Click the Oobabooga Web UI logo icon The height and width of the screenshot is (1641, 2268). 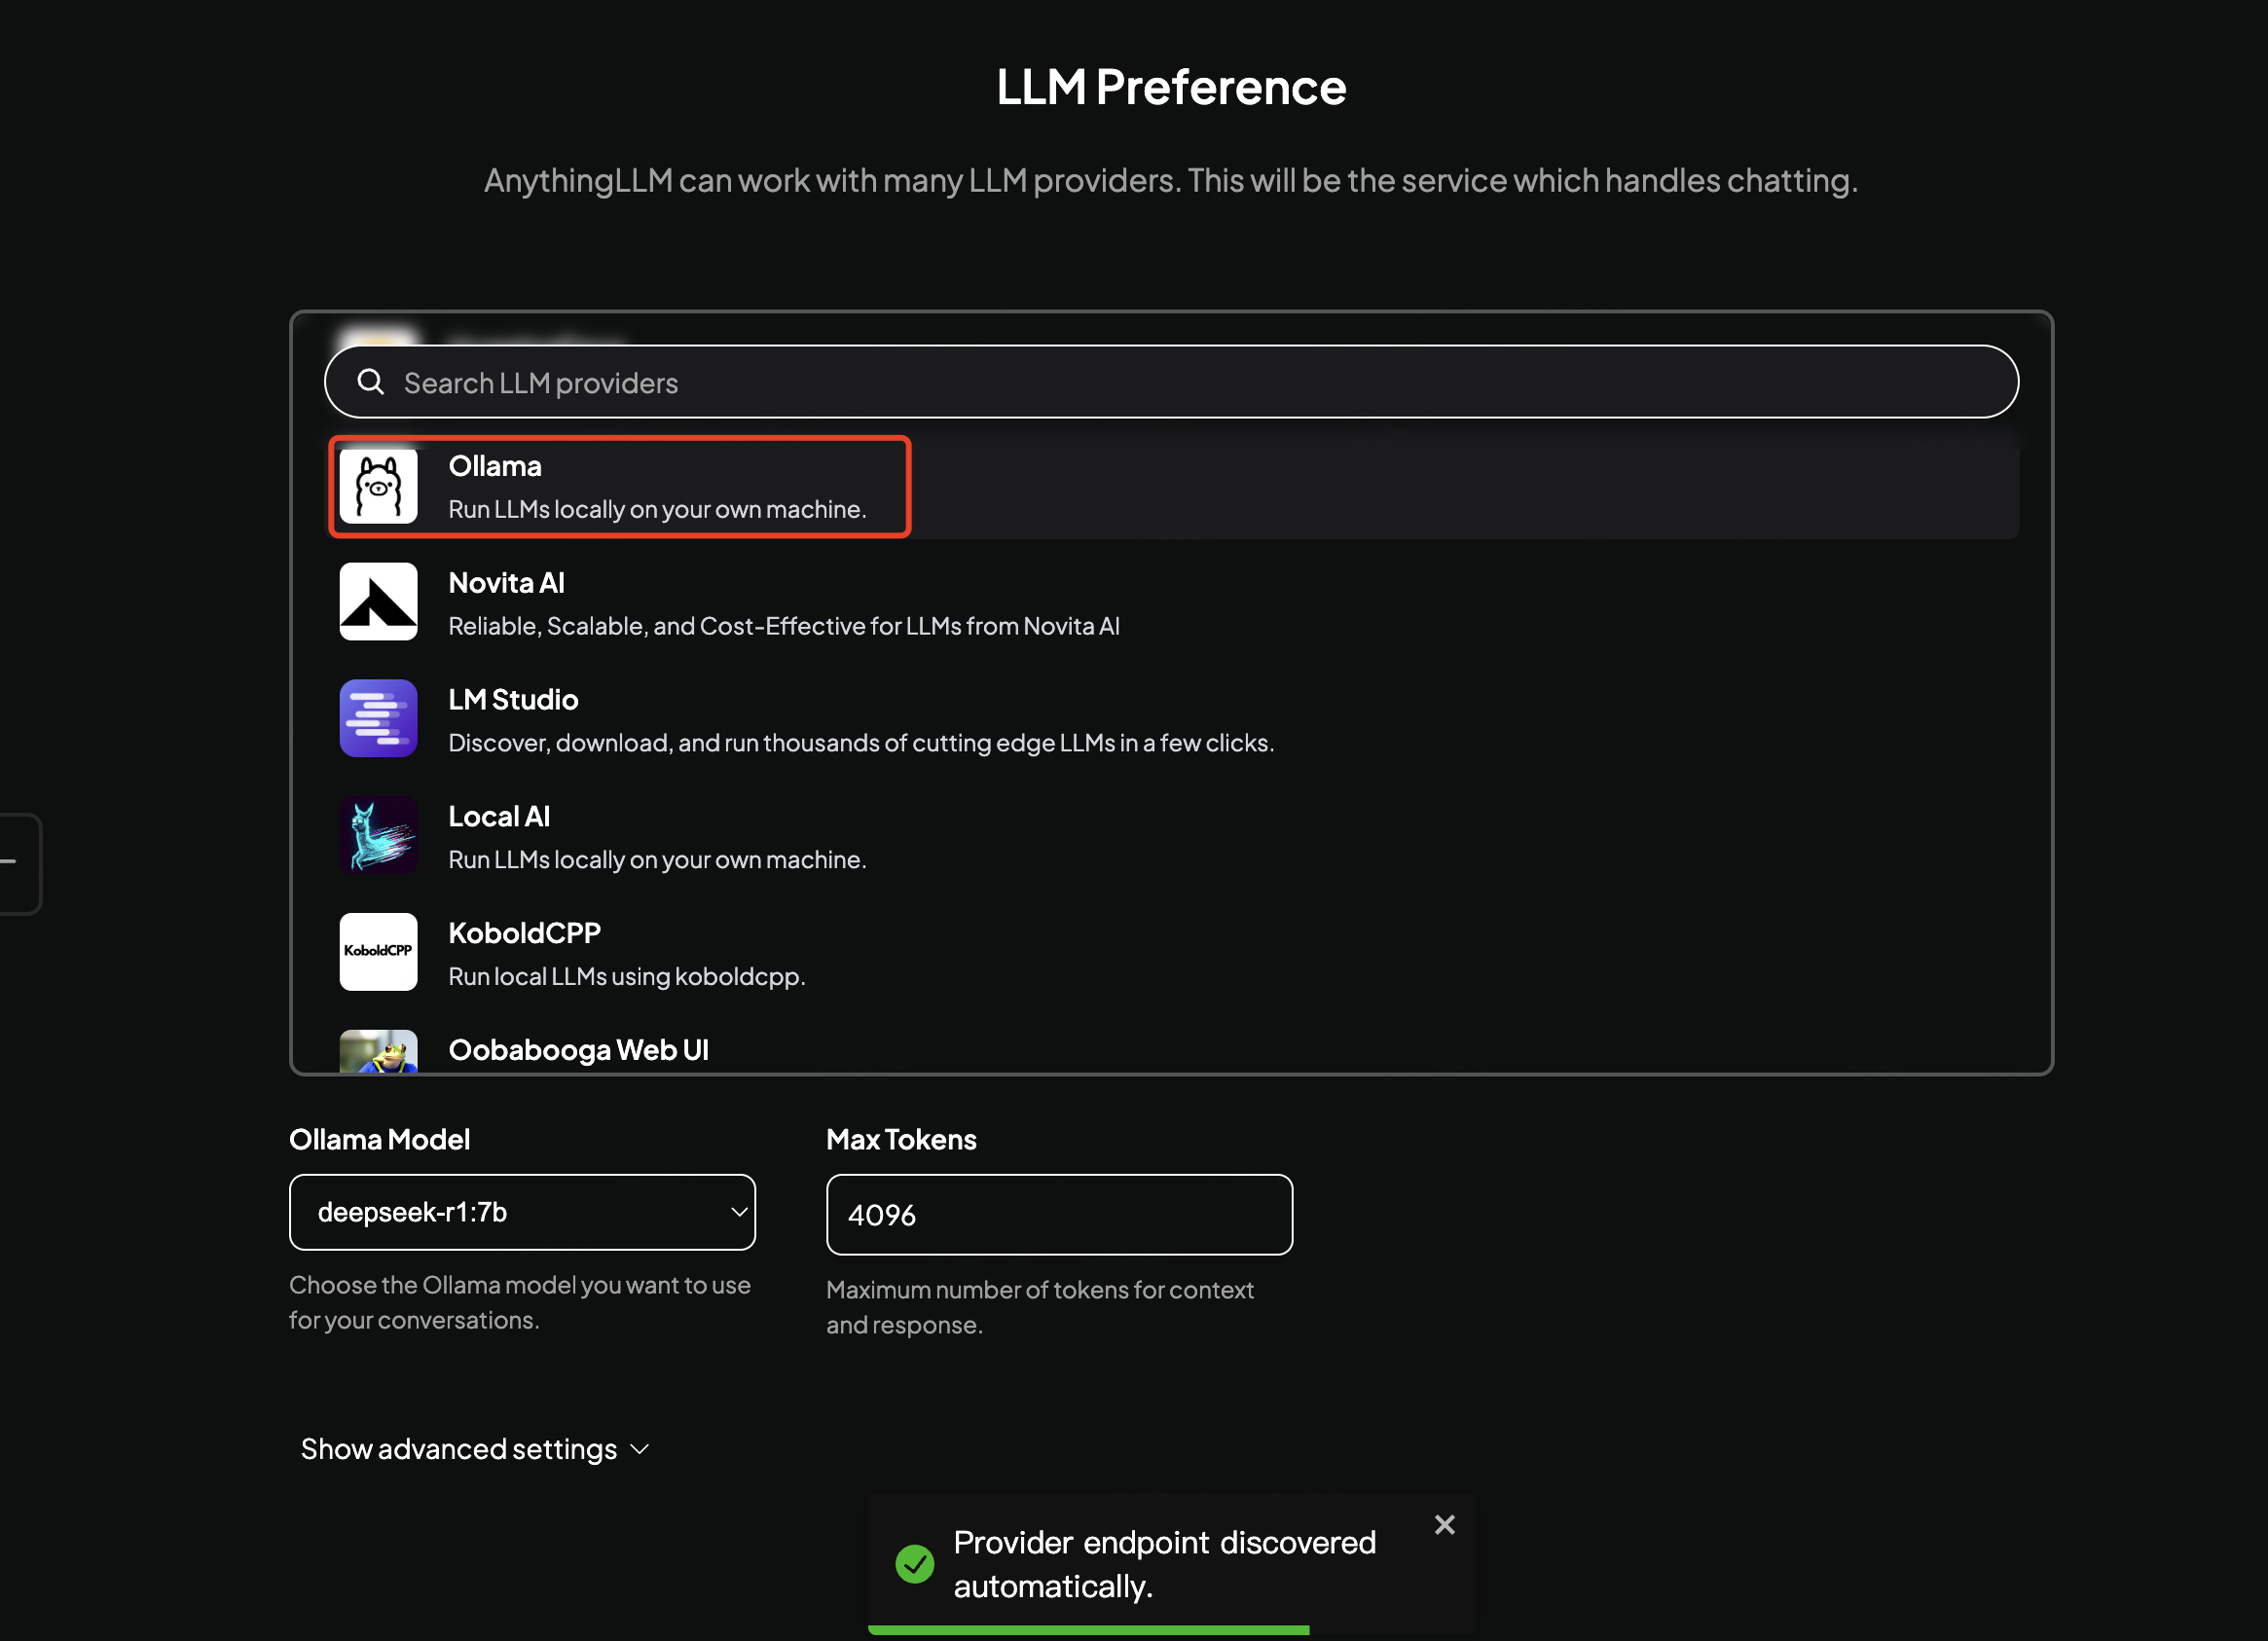378,1052
